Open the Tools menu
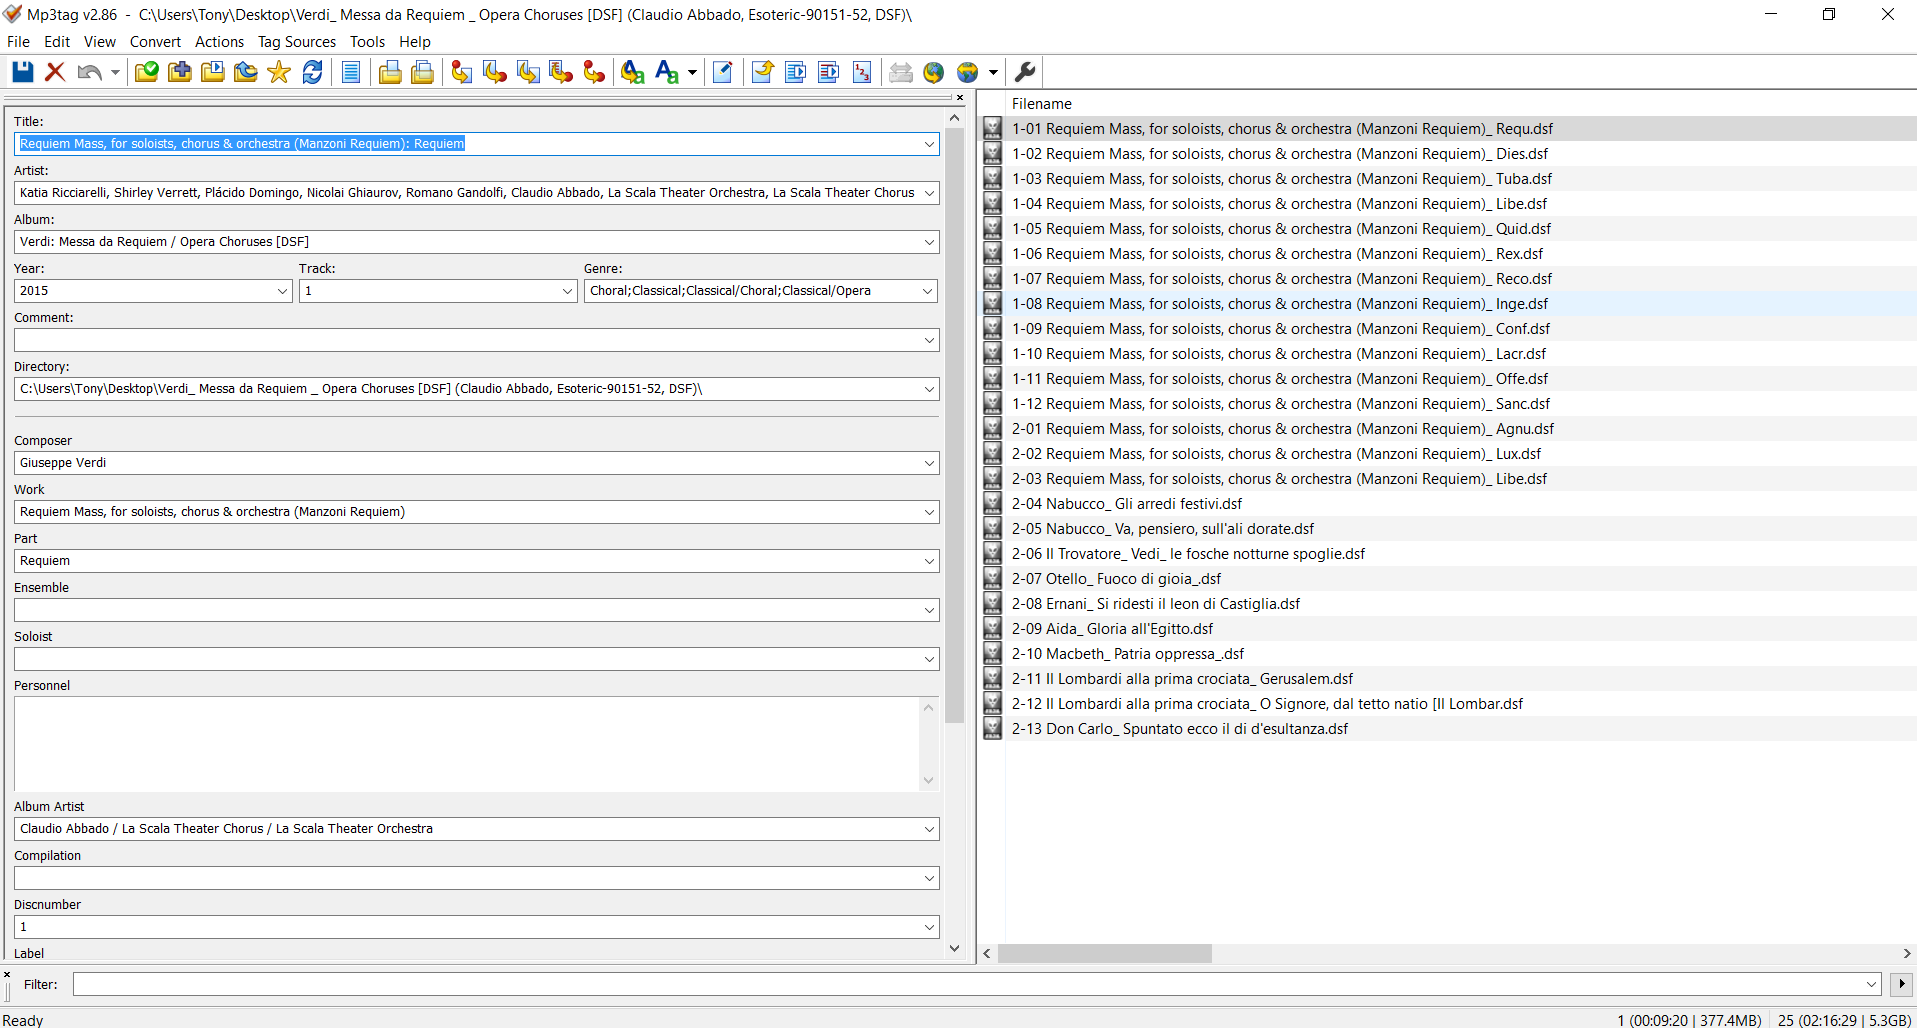 click(x=367, y=42)
